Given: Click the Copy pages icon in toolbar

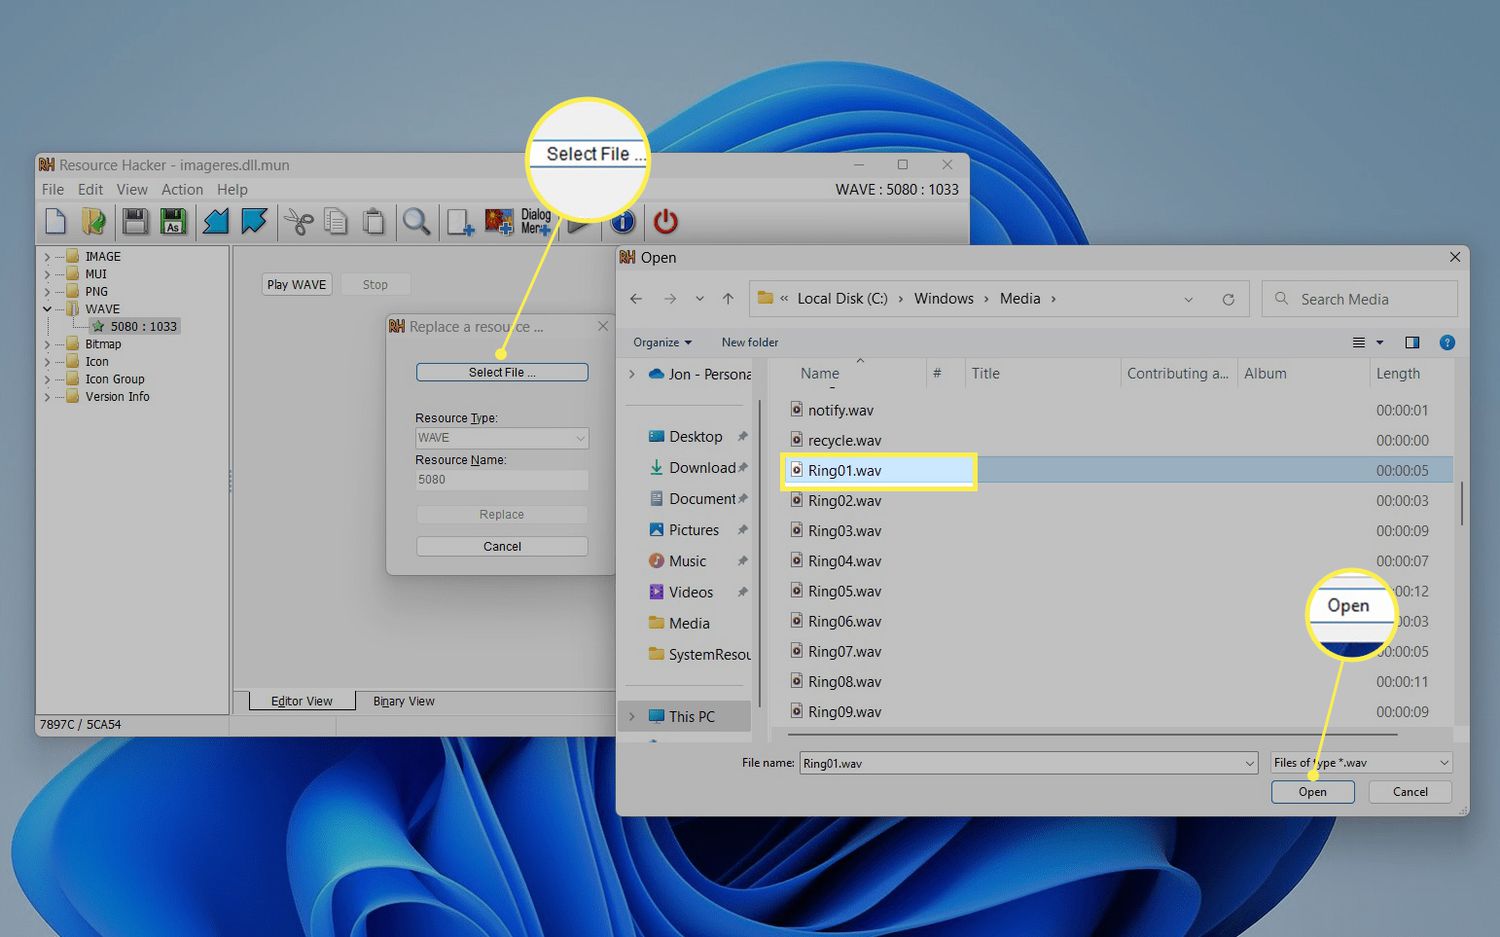Looking at the screenshot, I should pos(336,221).
